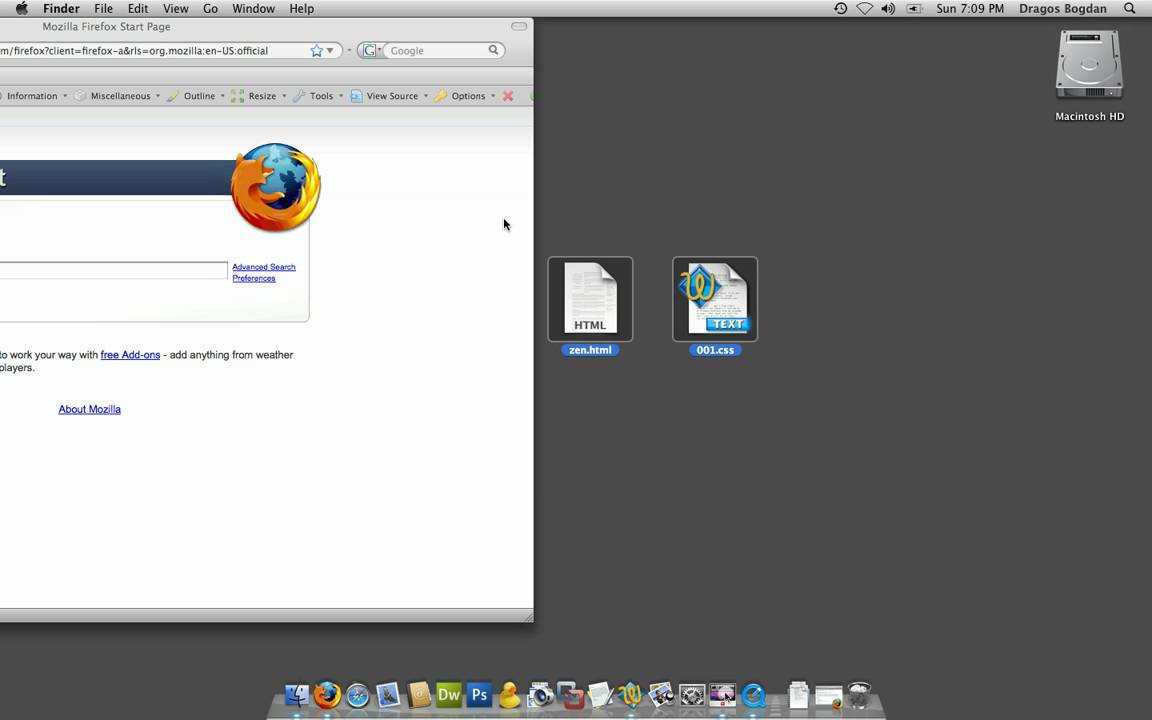Open Finder from the Dock
The image size is (1152, 720).
coord(297,694)
